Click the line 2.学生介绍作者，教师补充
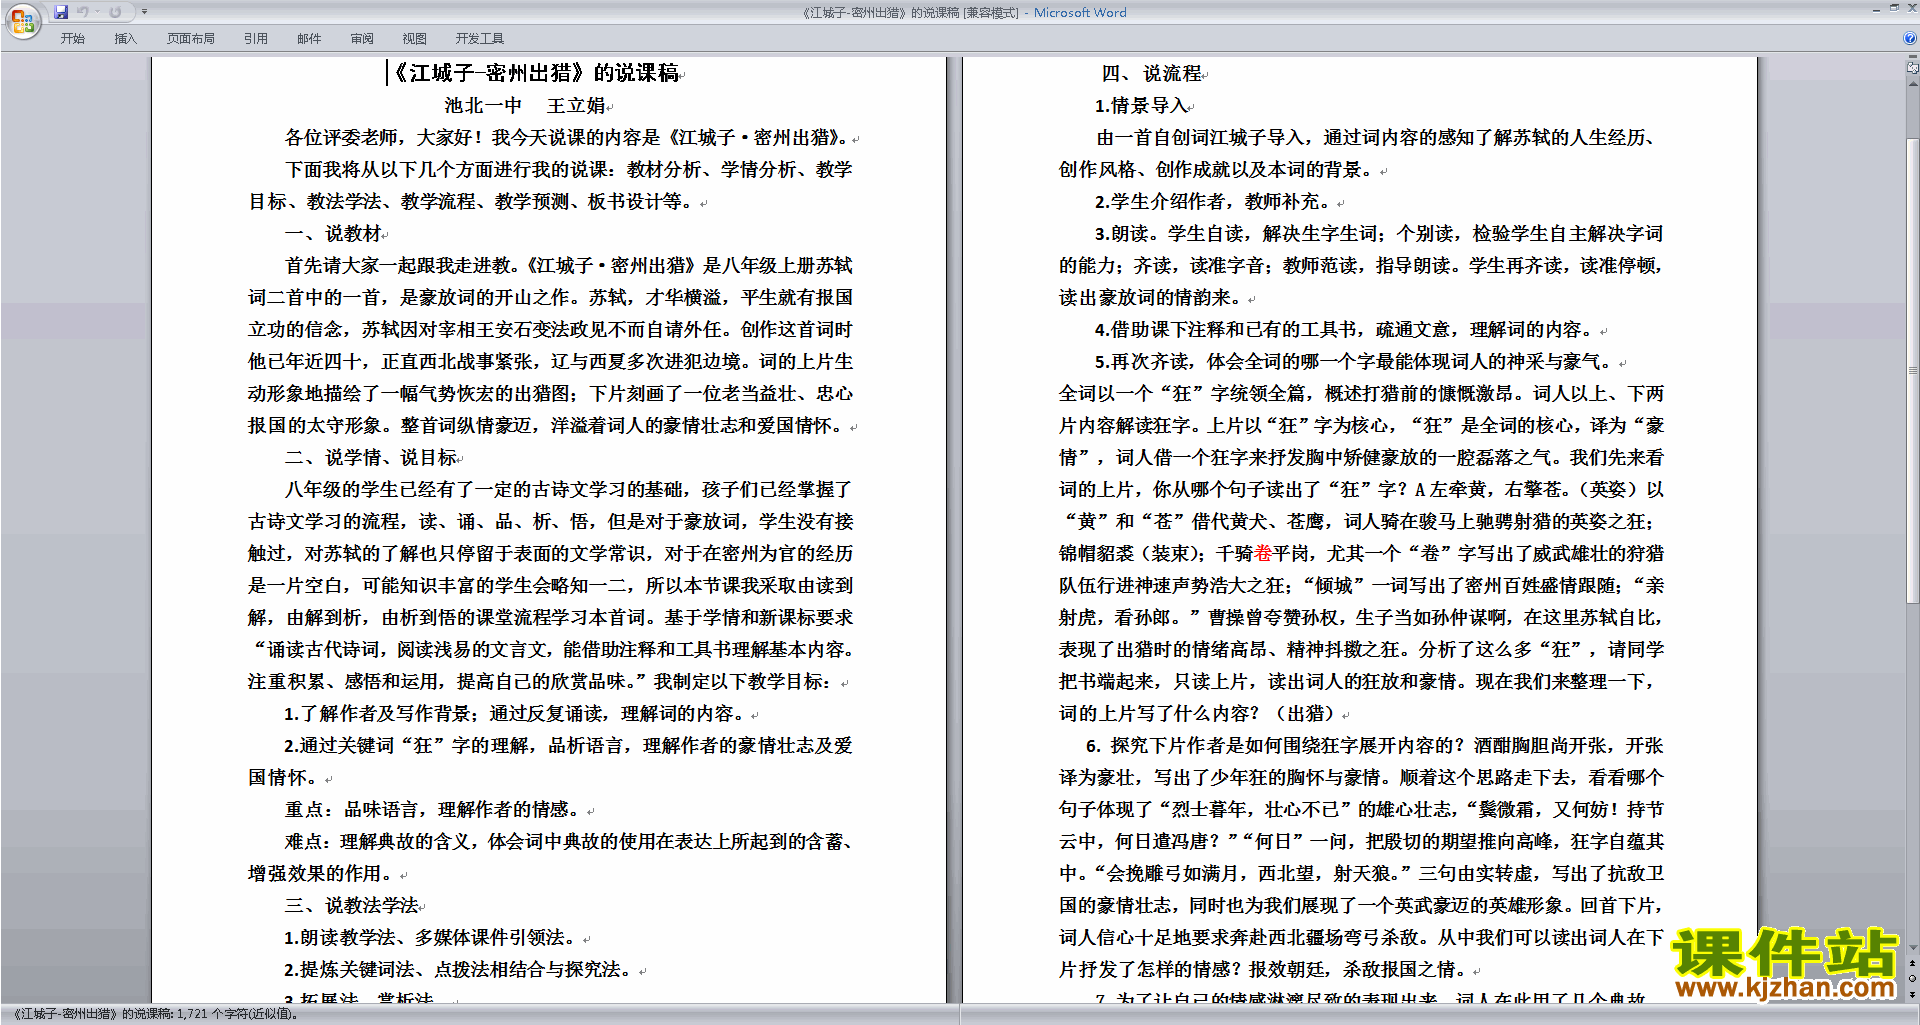The height and width of the screenshot is (1025, 1920). [1213, 201]
